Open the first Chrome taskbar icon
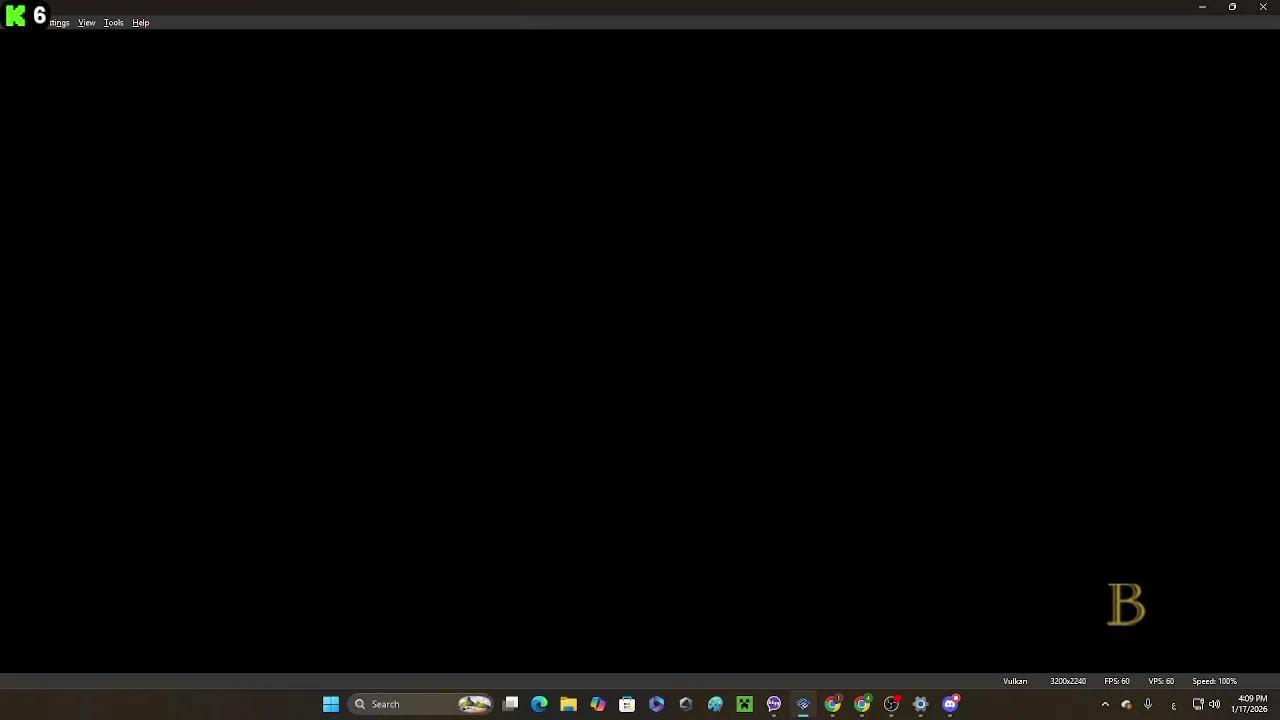 833,704
